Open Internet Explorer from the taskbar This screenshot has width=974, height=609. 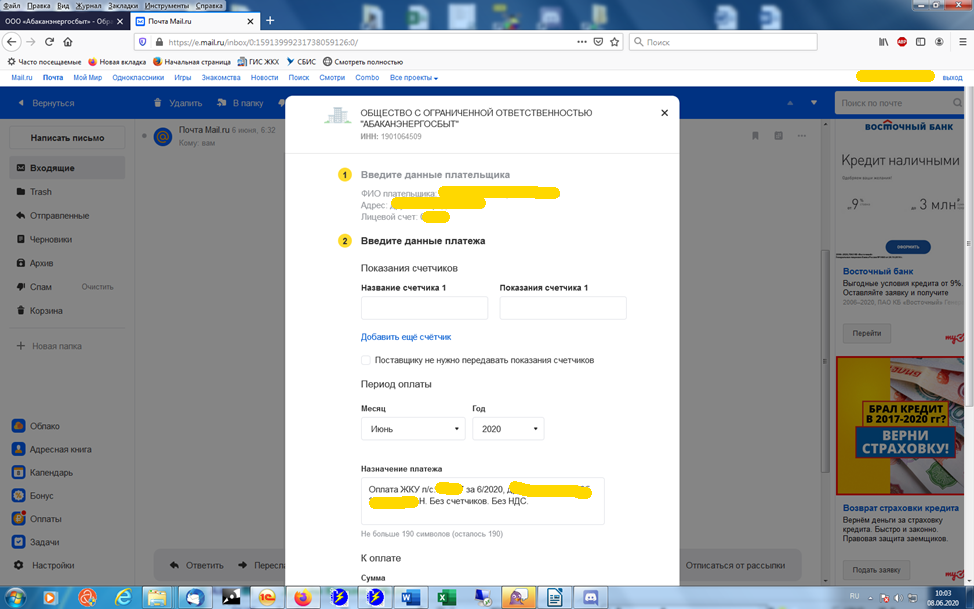[122, 598]
